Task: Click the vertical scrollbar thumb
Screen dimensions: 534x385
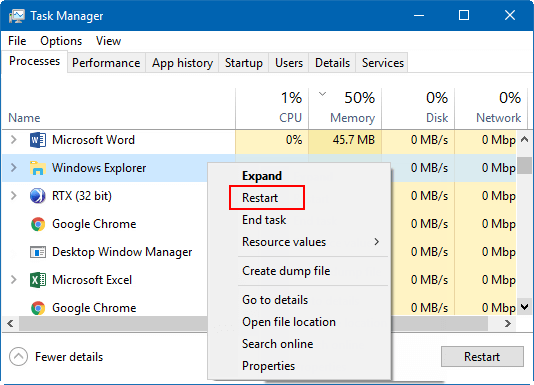Action: click(524, 166)
